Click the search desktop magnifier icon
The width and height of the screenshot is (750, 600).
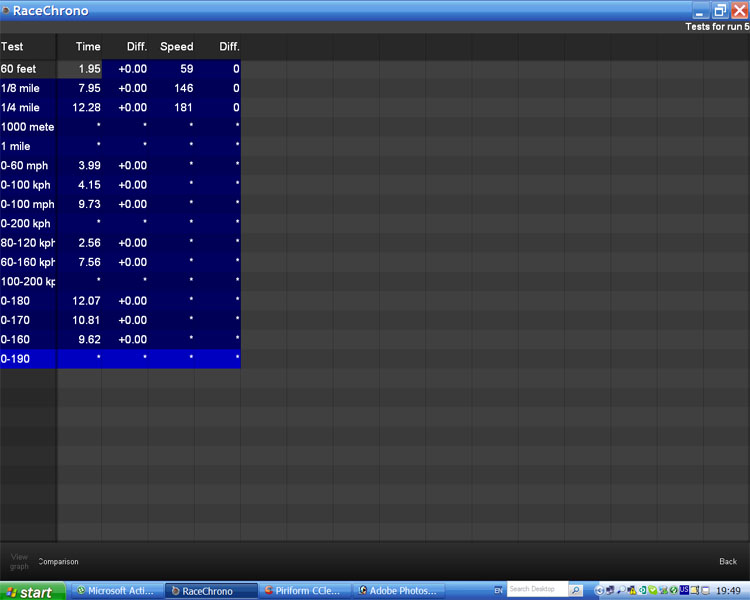(x=576, y=590)
